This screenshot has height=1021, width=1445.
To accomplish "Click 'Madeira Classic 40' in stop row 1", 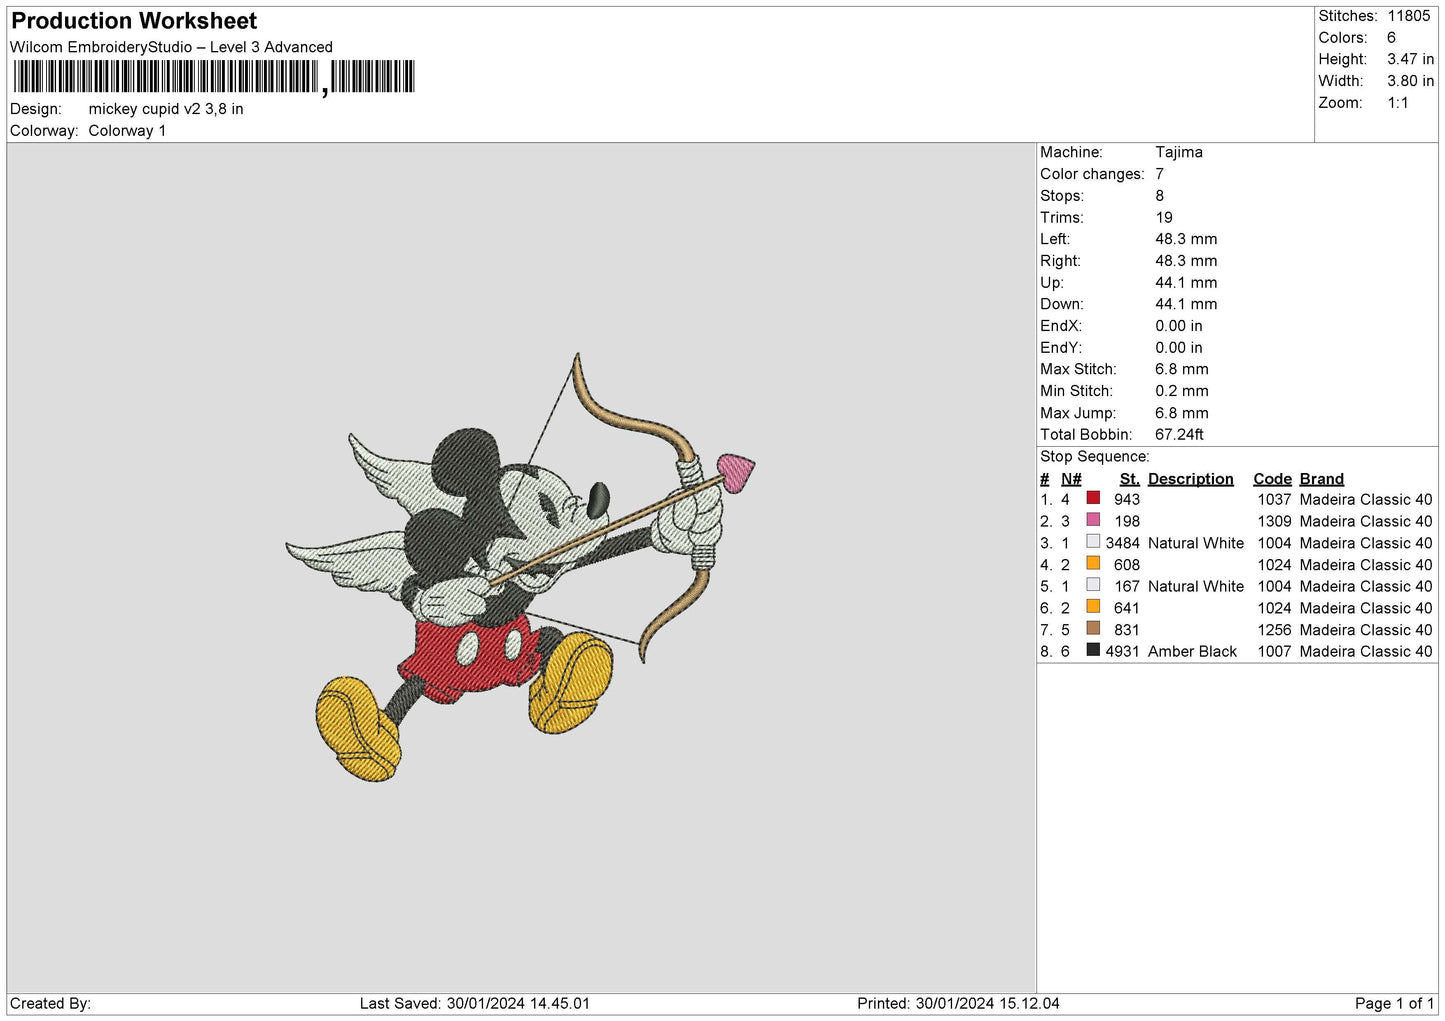I will (x=1366, y=499).
